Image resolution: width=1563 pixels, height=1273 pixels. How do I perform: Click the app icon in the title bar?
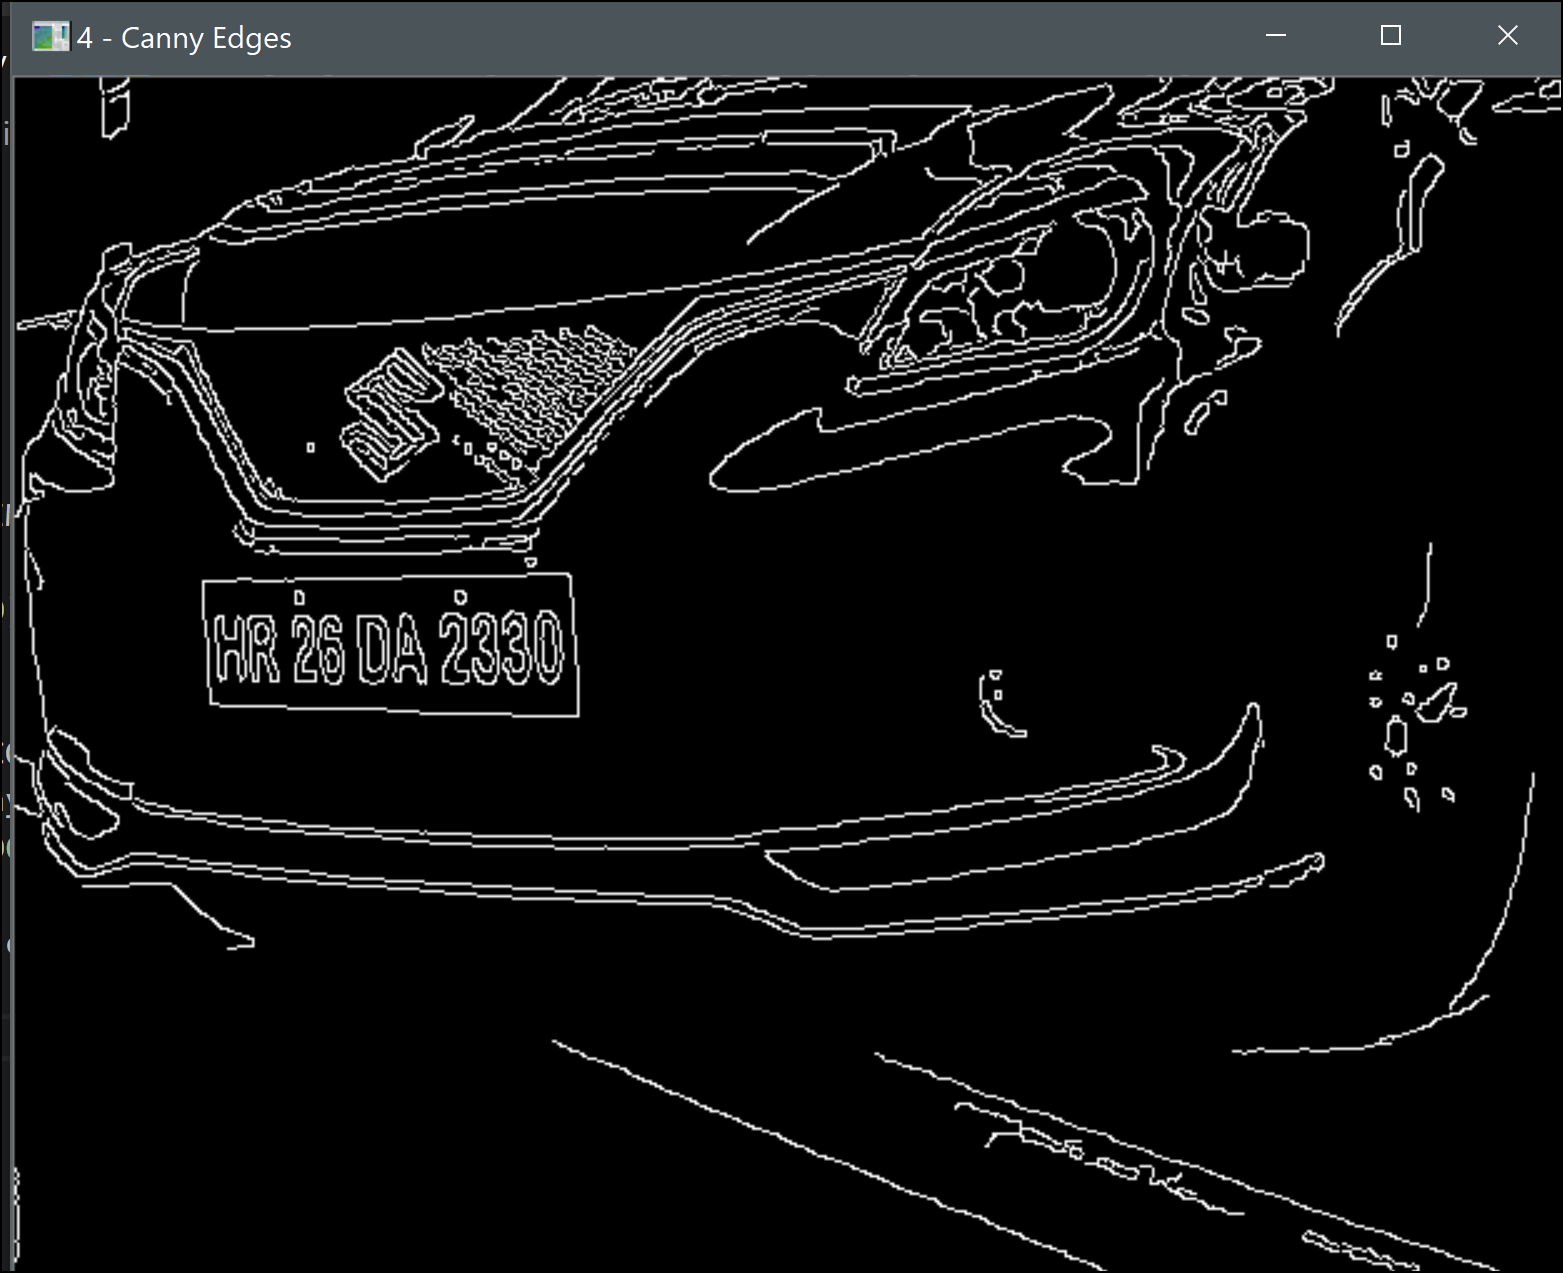pos(50,37)
